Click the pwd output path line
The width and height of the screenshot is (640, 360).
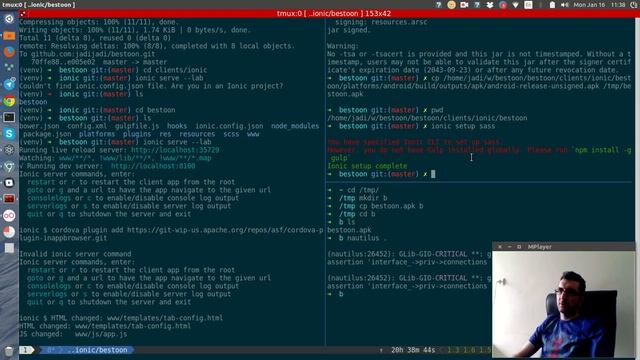click(427, 118)
